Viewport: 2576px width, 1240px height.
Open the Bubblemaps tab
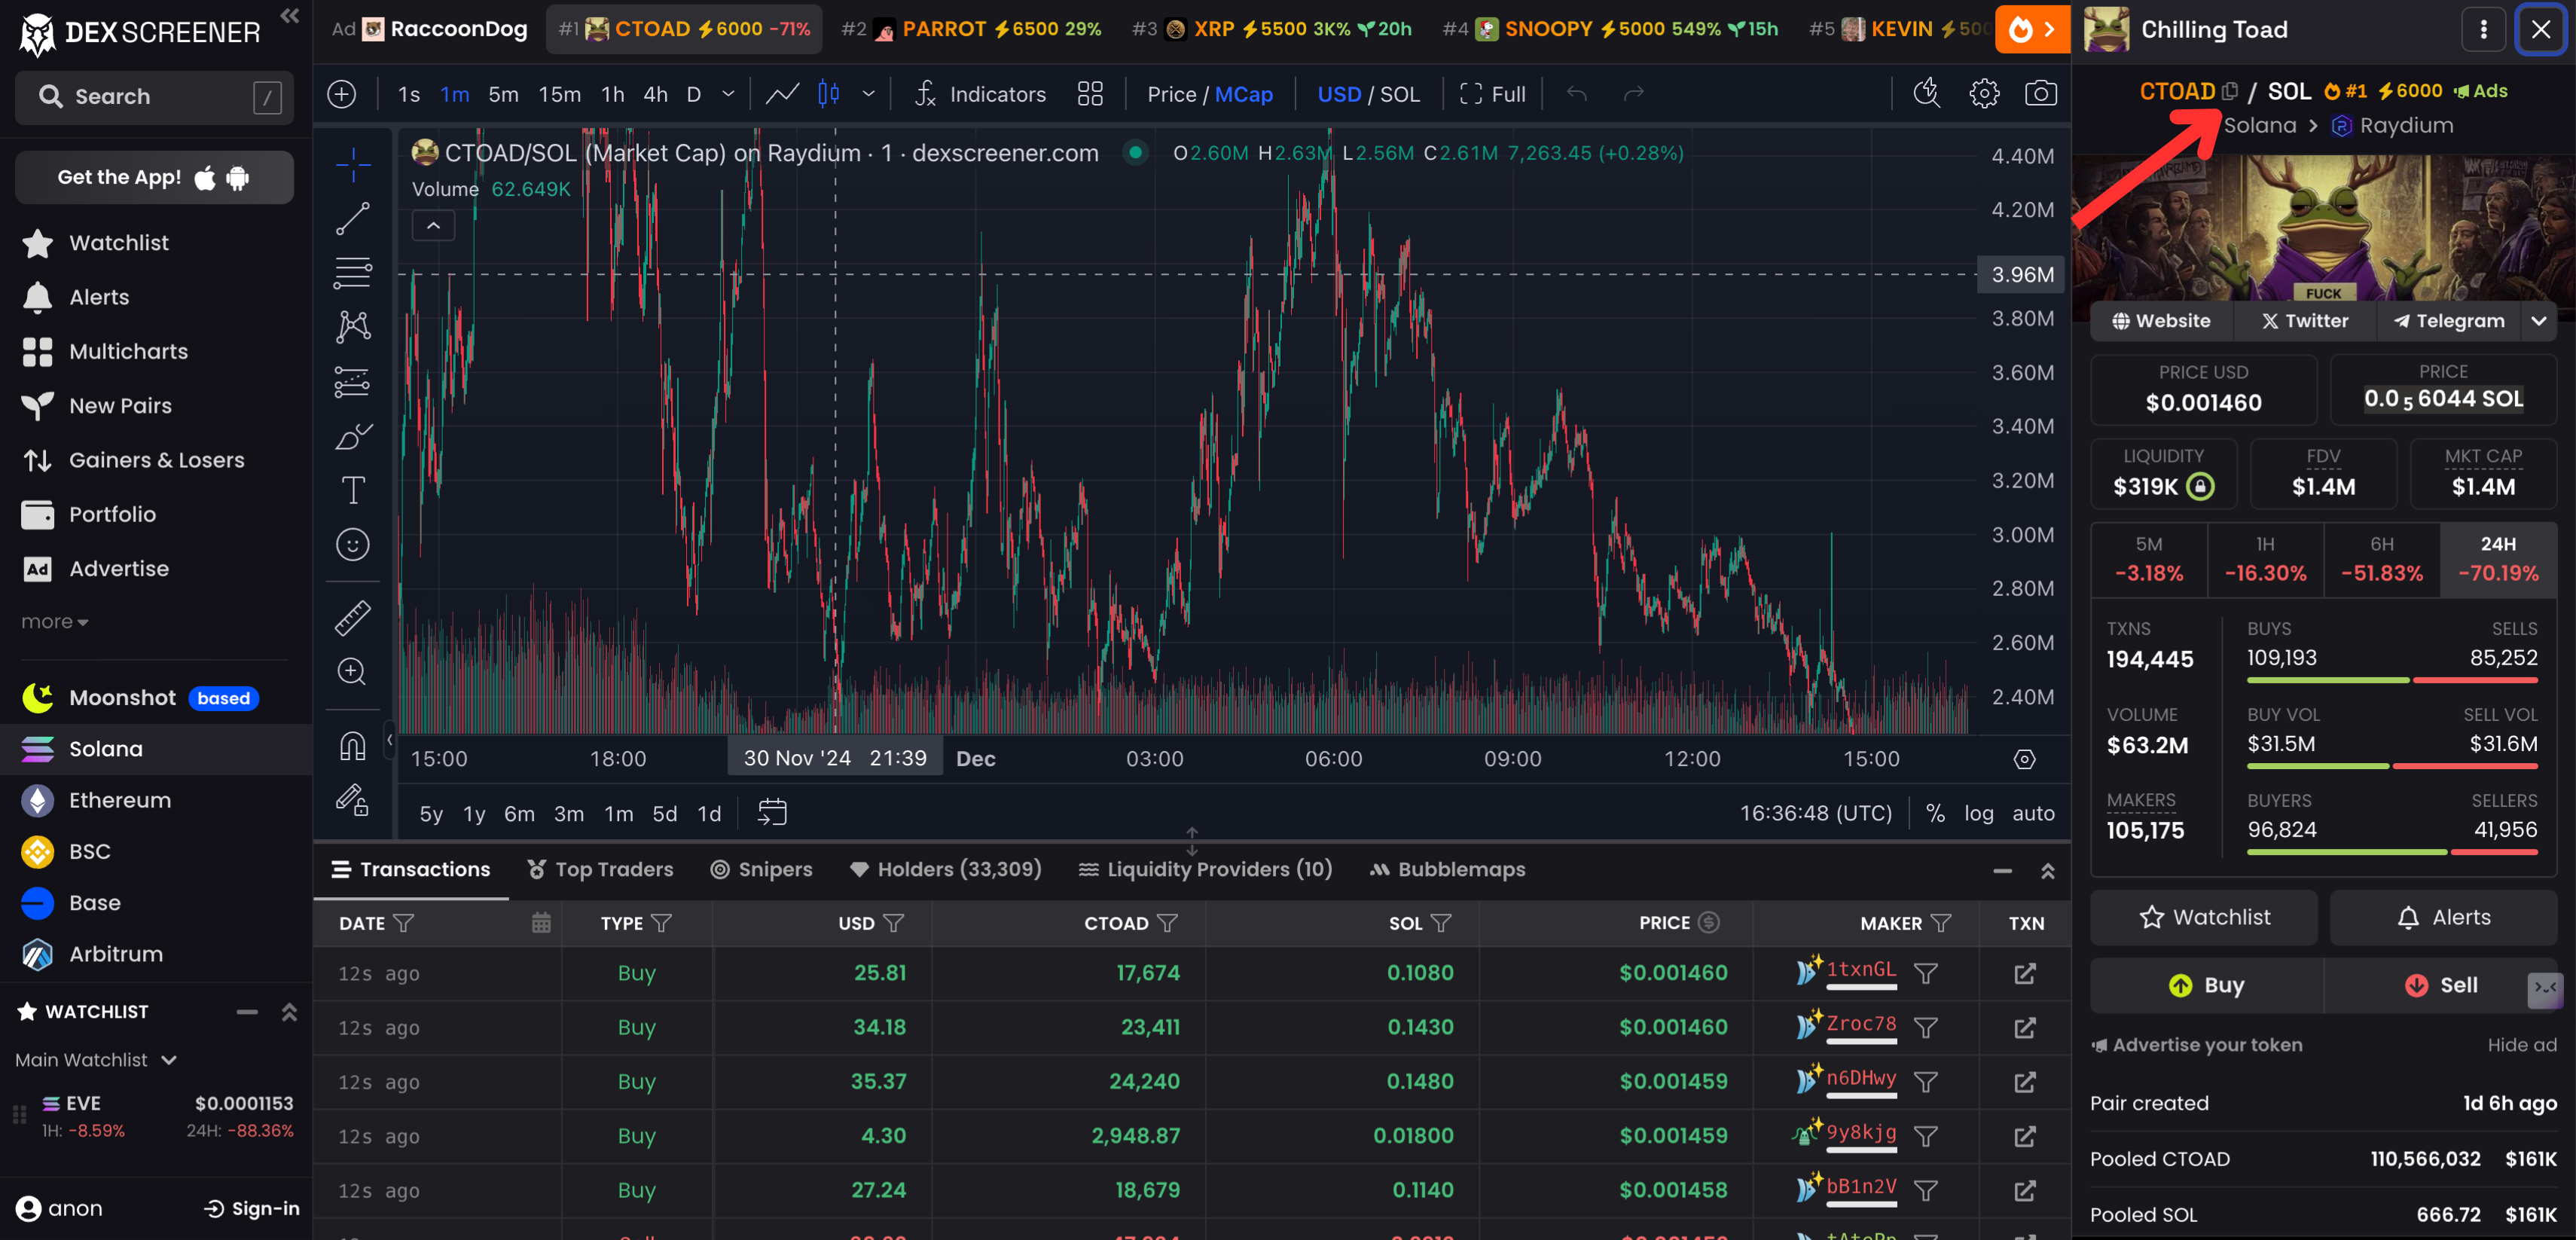tap(1447, 869)
